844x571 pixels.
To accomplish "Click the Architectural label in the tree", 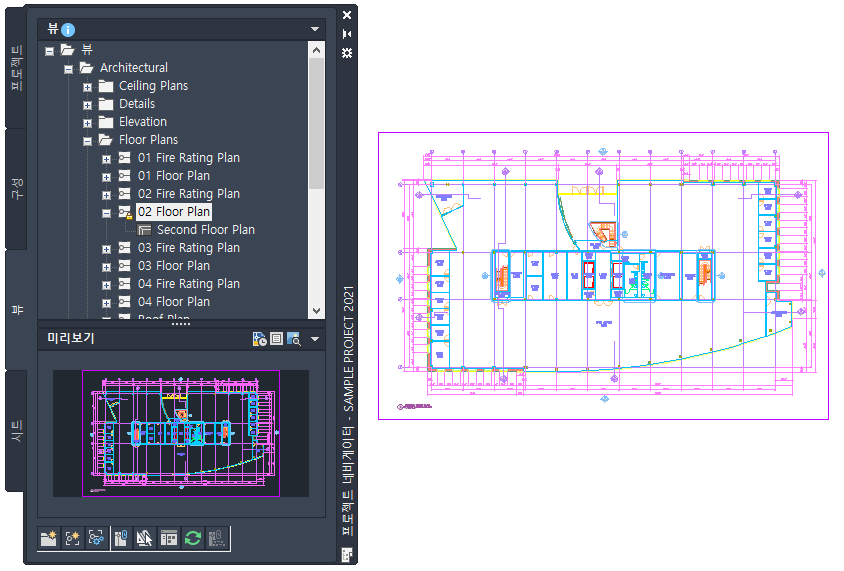I will pos(133,68).
